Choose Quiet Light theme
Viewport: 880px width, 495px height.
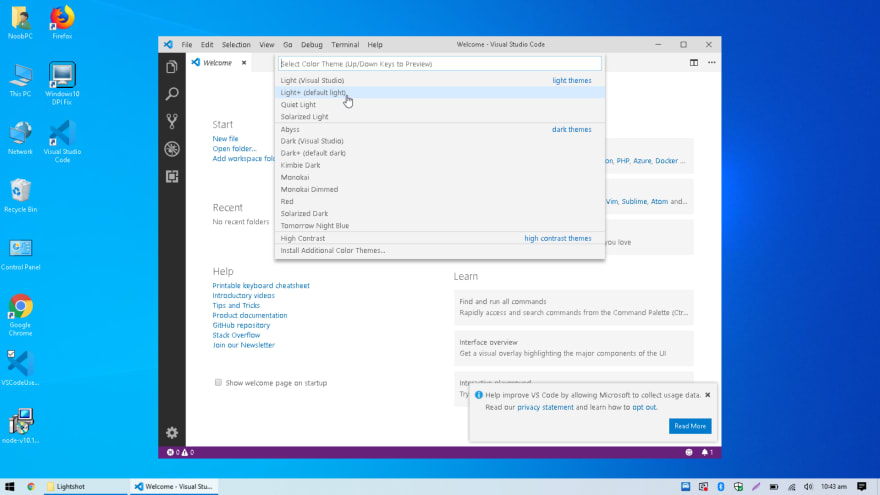click(439, 104)
